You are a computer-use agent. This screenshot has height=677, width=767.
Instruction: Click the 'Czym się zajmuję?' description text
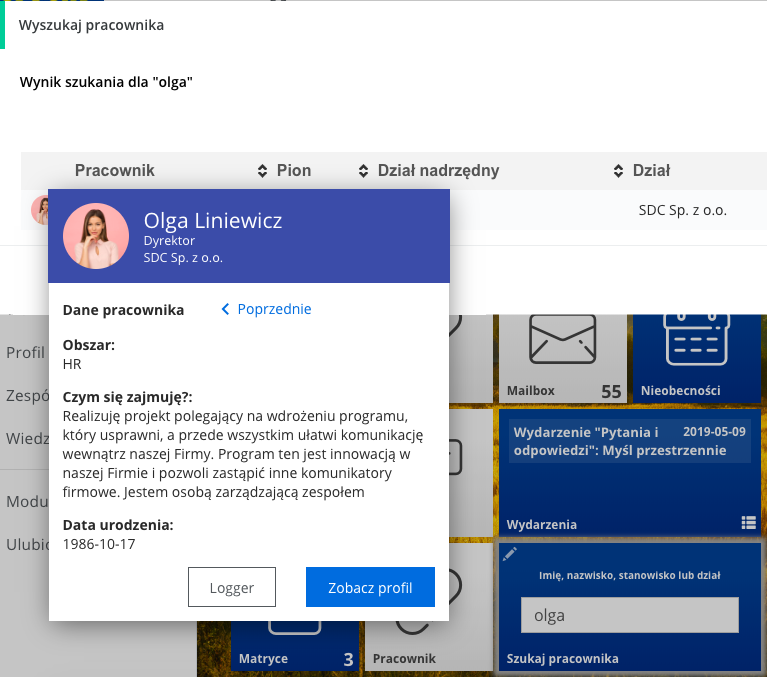pos(243,454)
